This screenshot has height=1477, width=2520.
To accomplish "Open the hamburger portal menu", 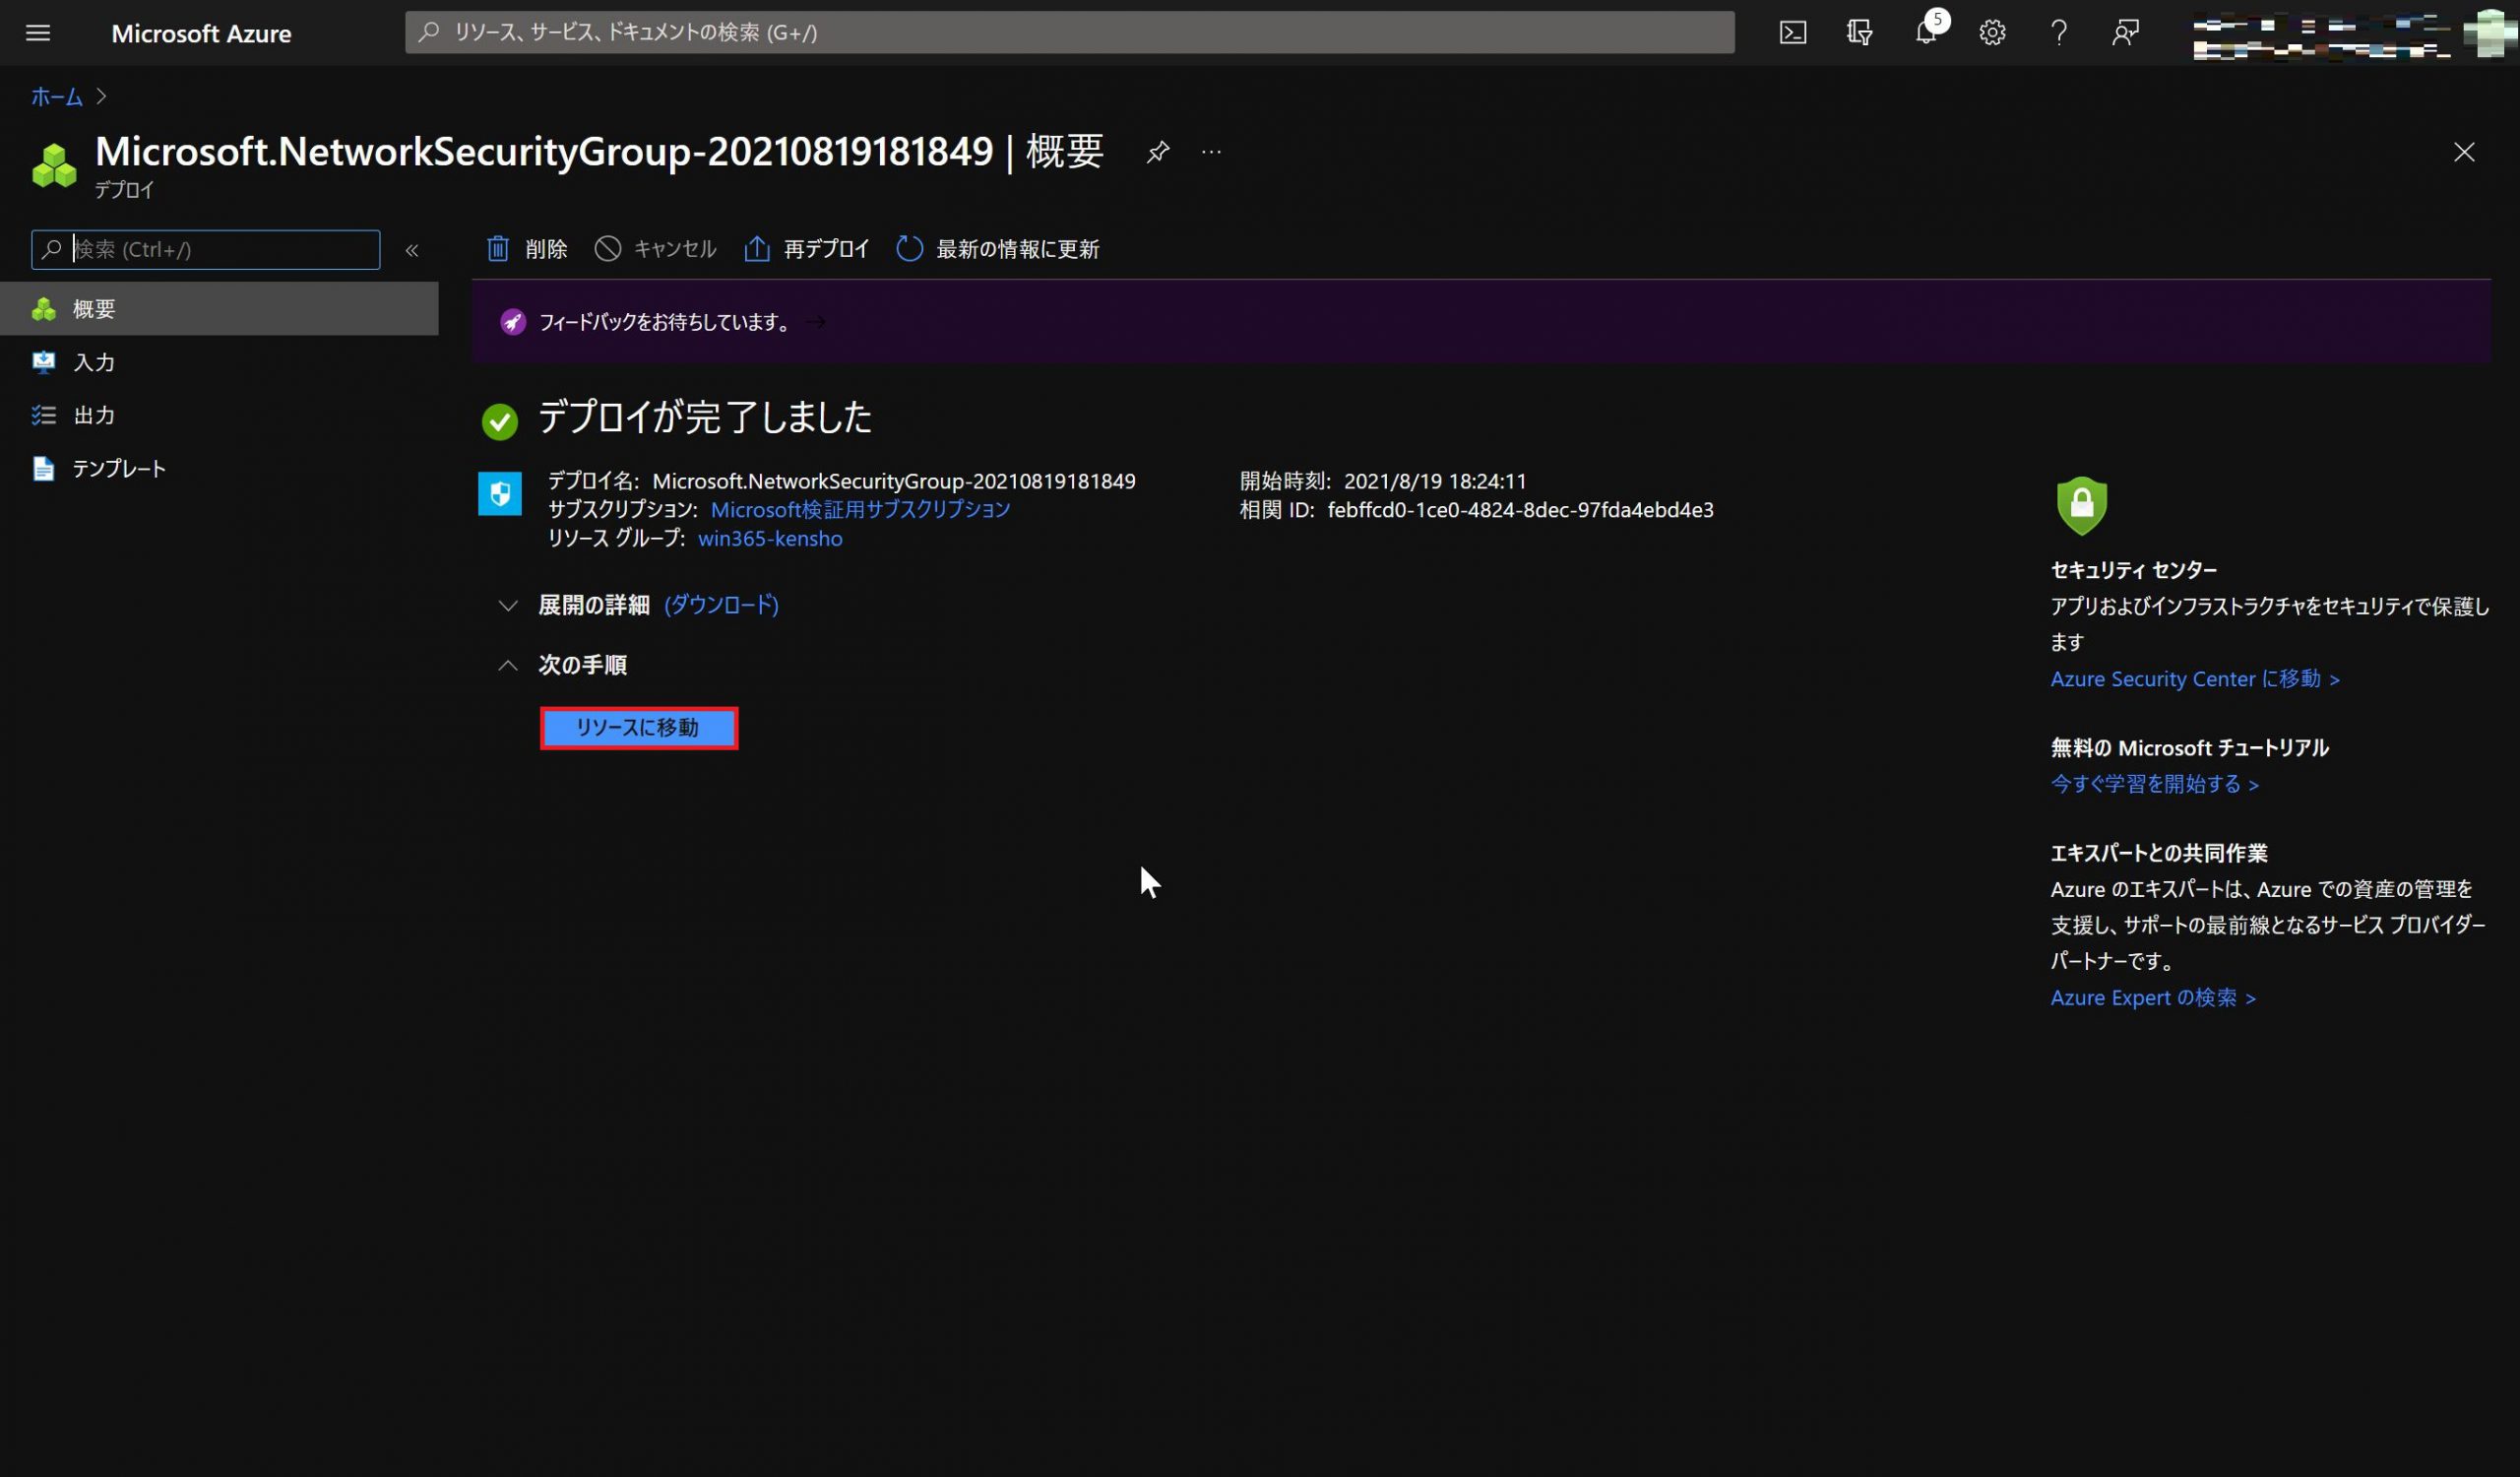I will [38, 33].
